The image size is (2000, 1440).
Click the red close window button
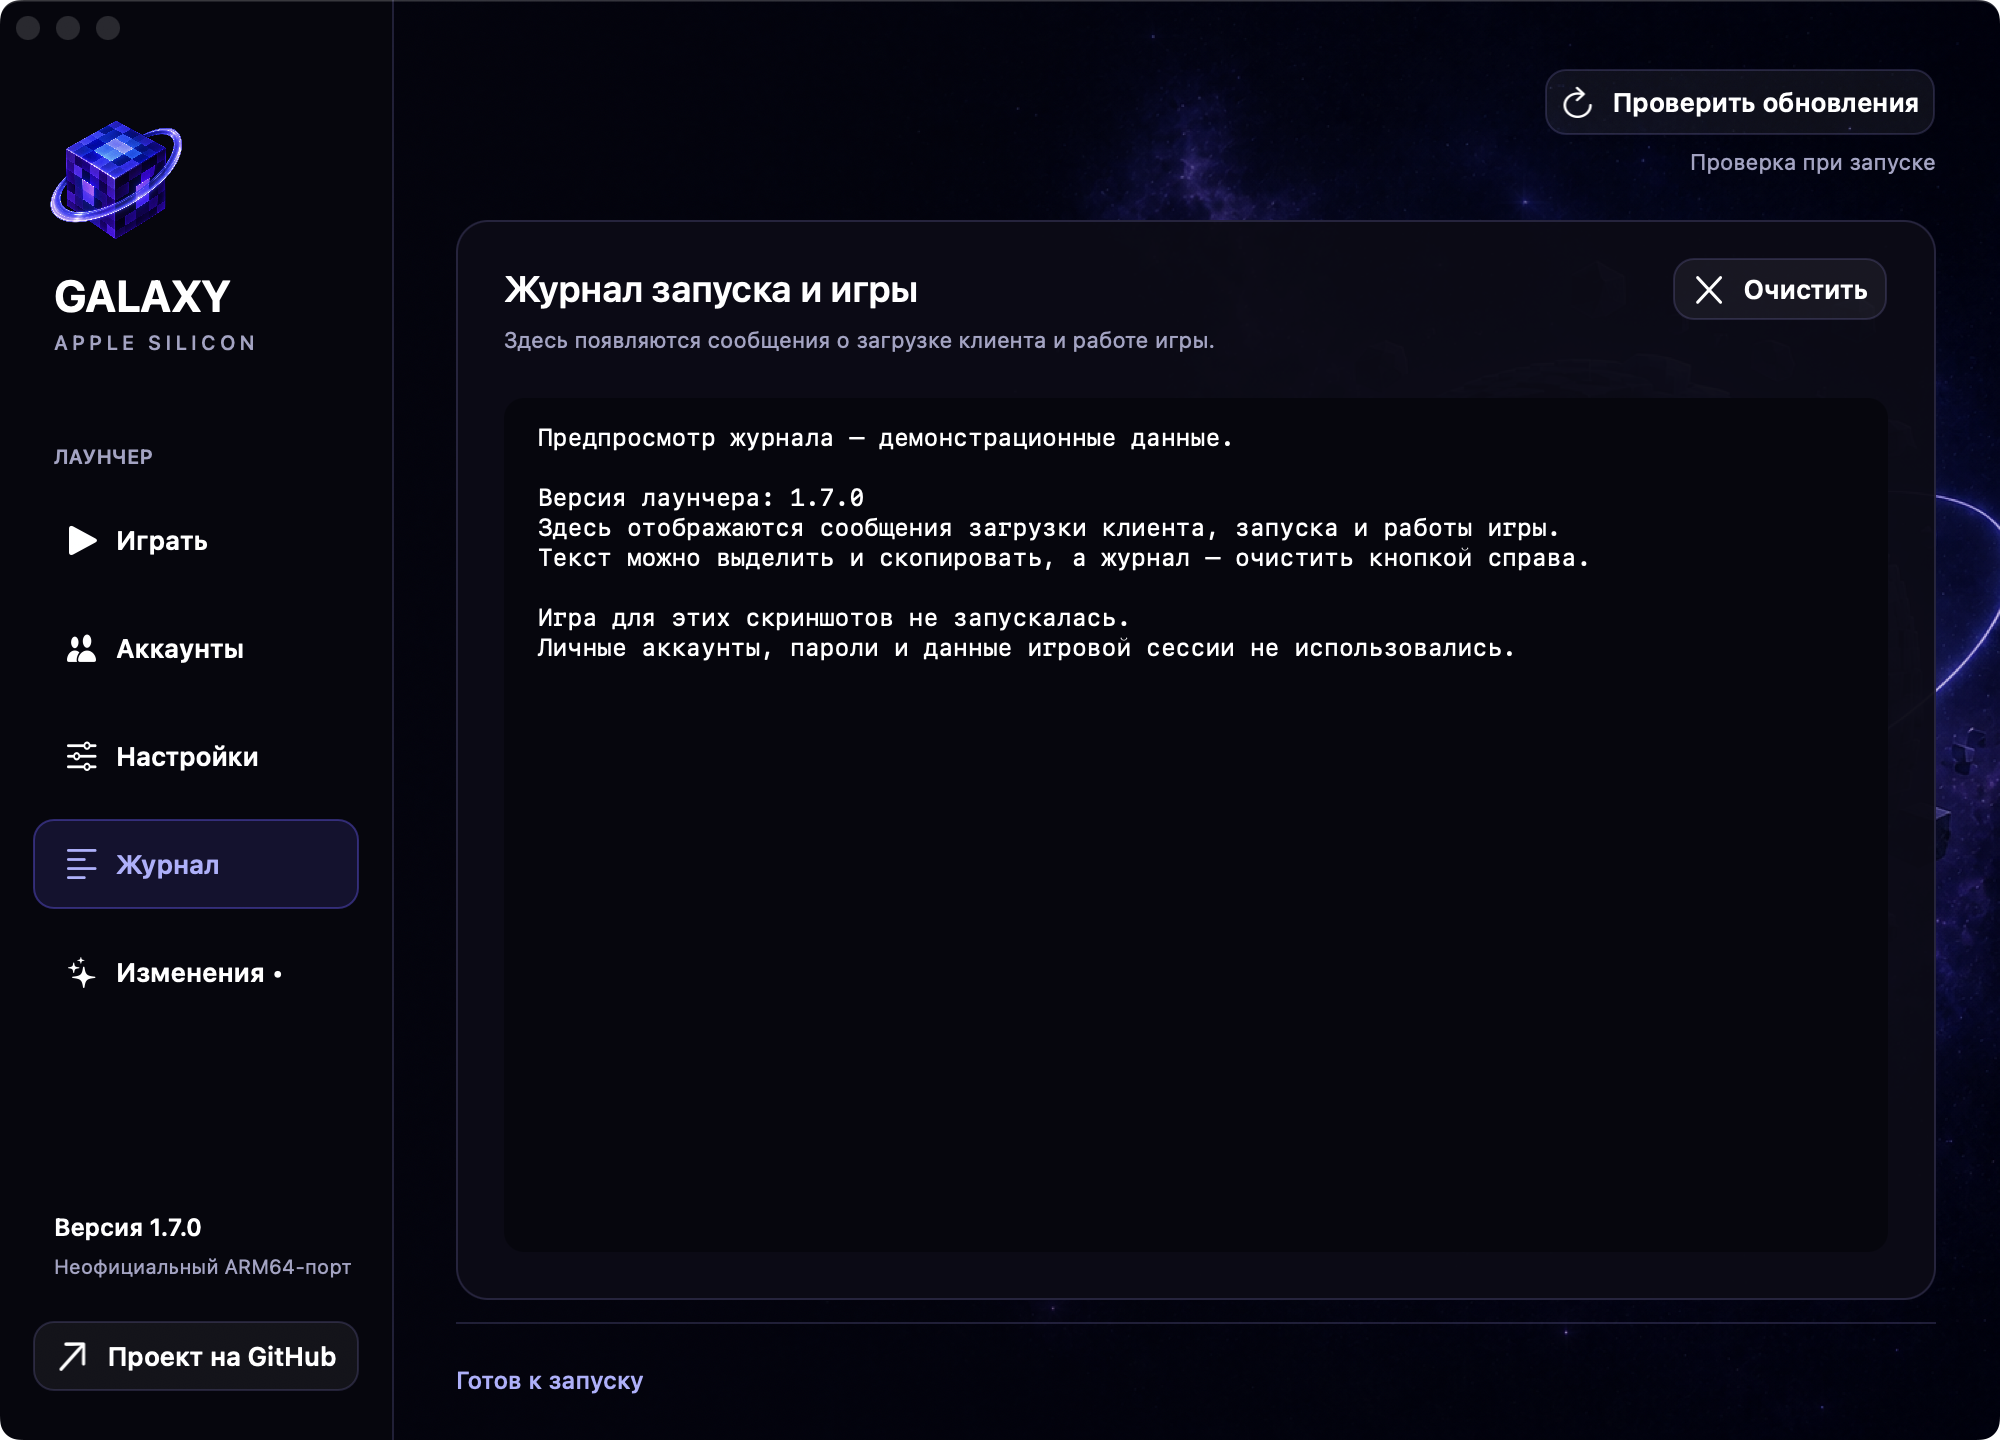click(28, 28)
